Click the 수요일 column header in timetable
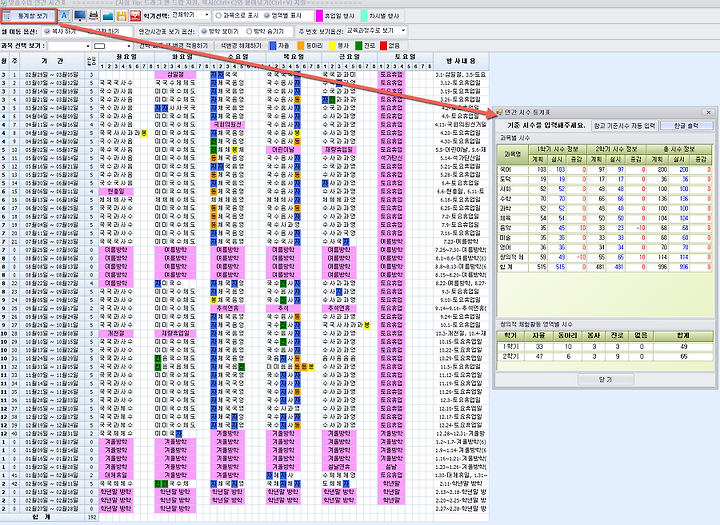720x525 pixels. coord(238,57)
